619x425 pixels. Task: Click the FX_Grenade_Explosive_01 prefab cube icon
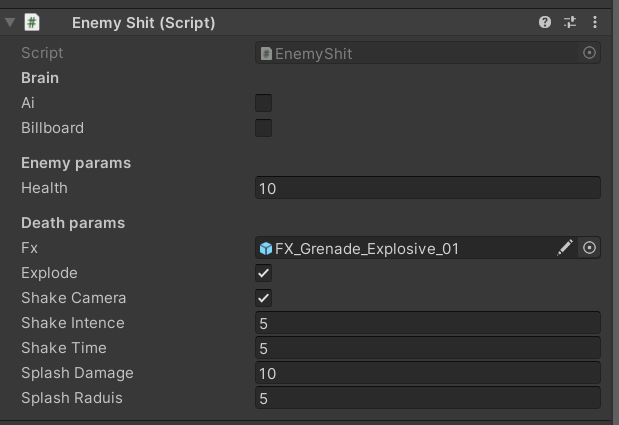(x=266, y=249)
